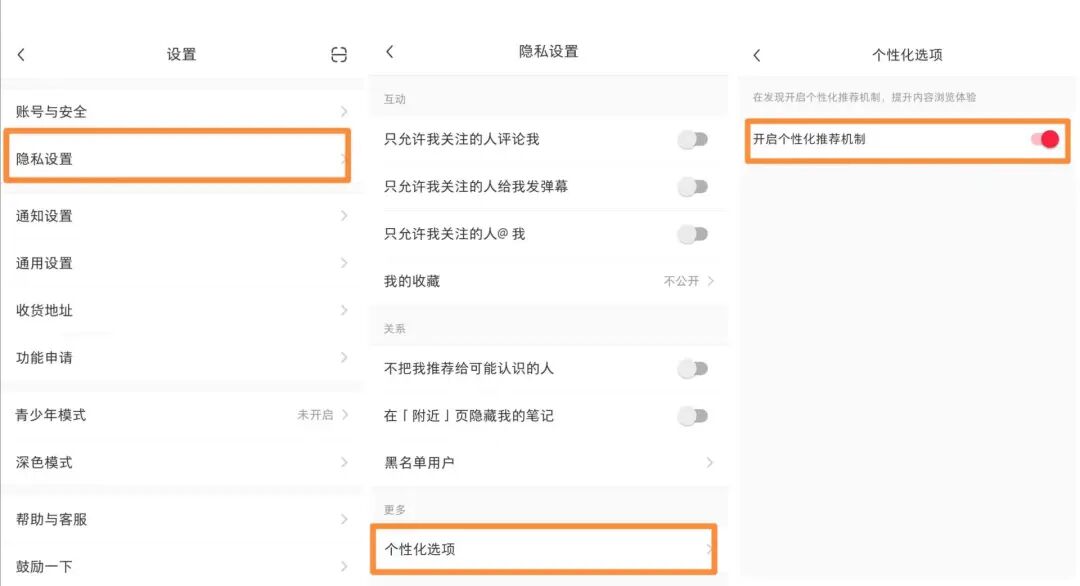Toggle 只允许我关注的人@我 switch
Viewport: 1080px width, 586px height.
point(693,234)
